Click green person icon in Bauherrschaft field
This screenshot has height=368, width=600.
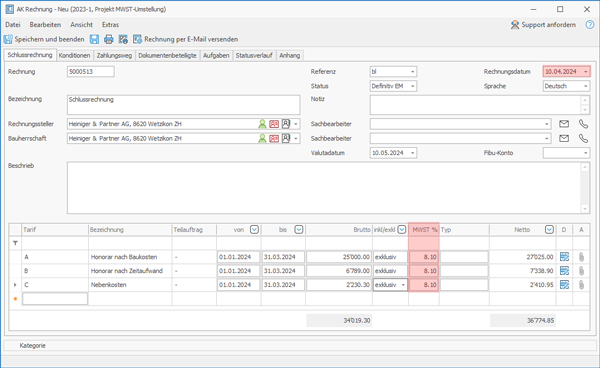pos(262,138)
